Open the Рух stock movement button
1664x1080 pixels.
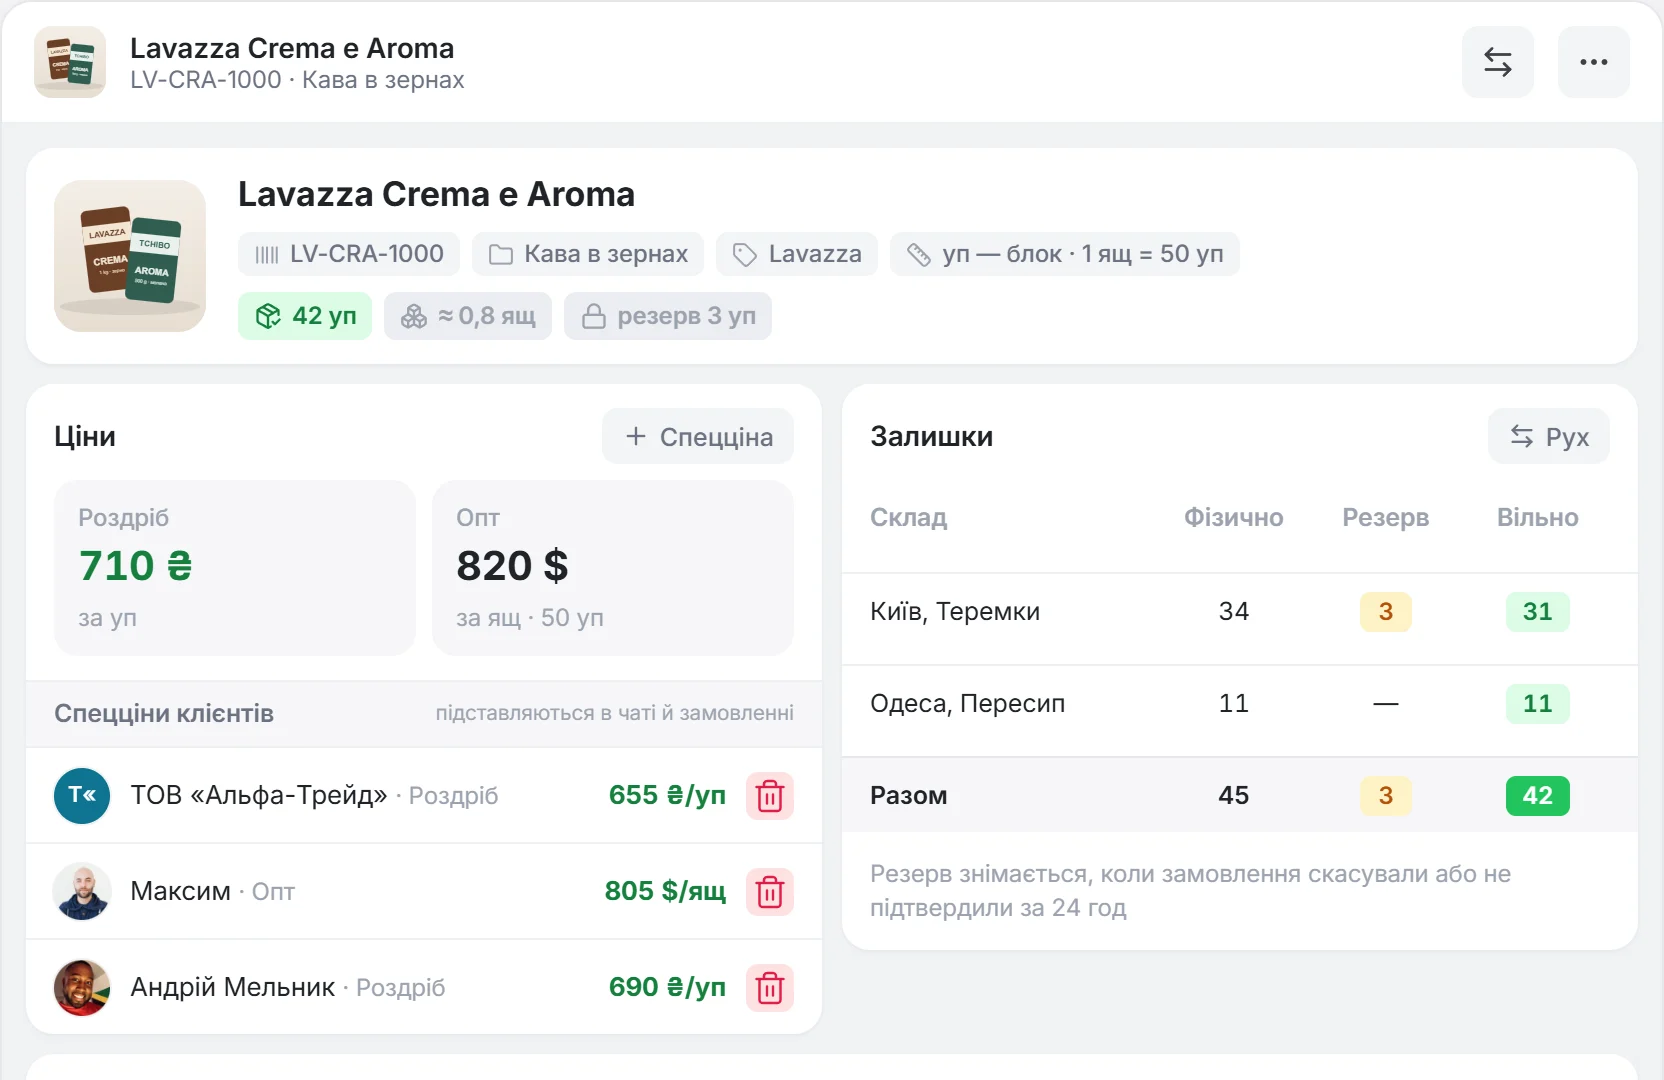point(1549,436)
